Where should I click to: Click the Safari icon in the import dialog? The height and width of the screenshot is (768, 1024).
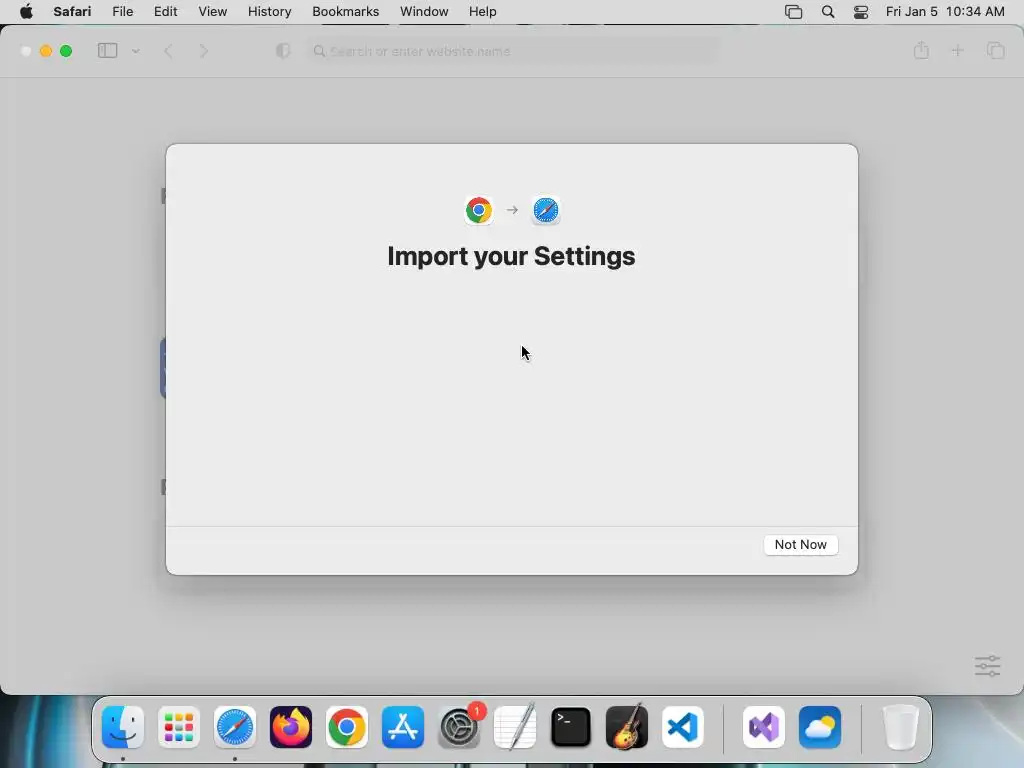coord(545,210)
